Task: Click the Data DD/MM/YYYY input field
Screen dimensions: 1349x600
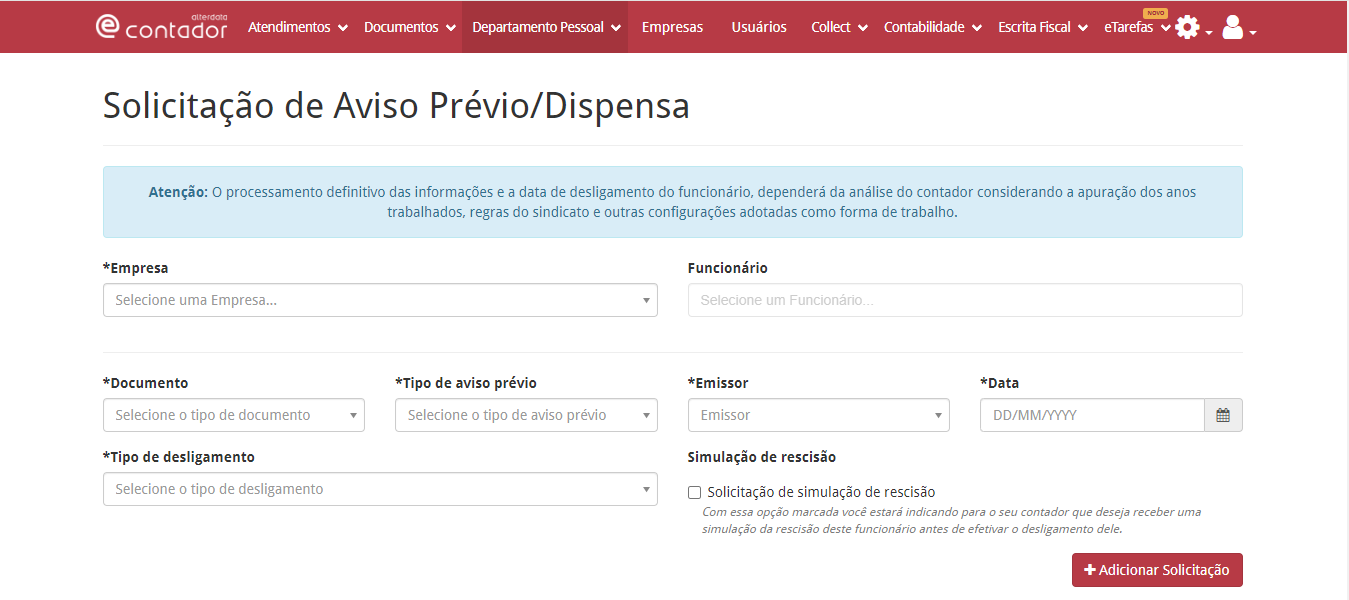Action: [1092, 415]
